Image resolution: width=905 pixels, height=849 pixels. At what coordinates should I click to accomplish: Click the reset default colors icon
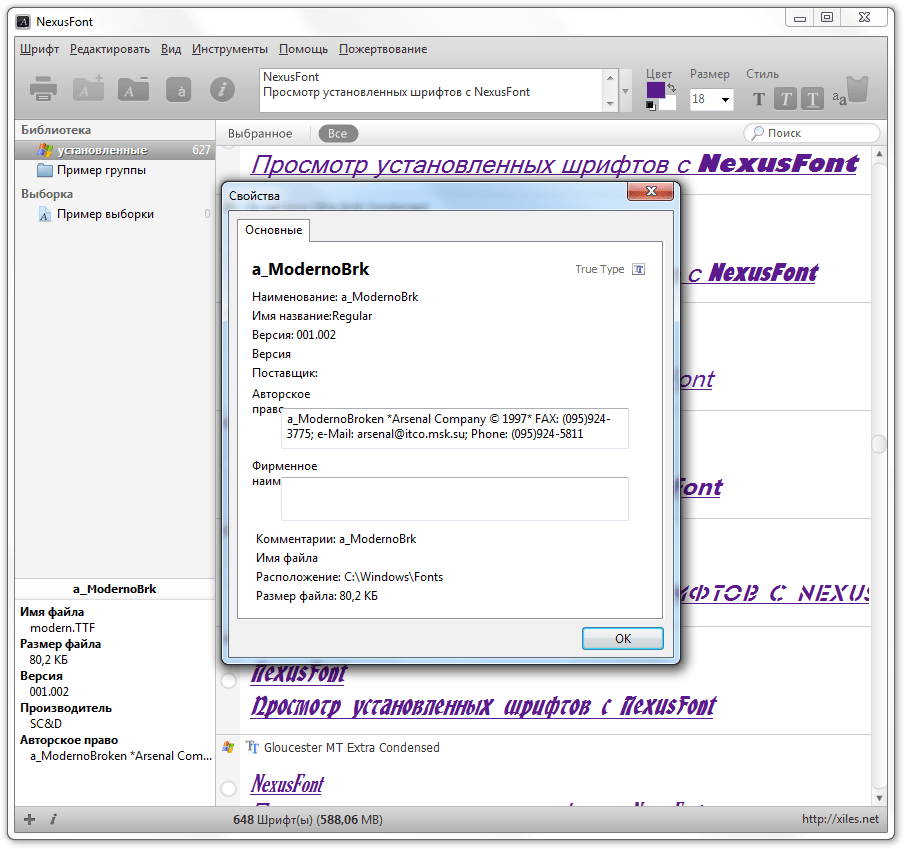point(651,106)
